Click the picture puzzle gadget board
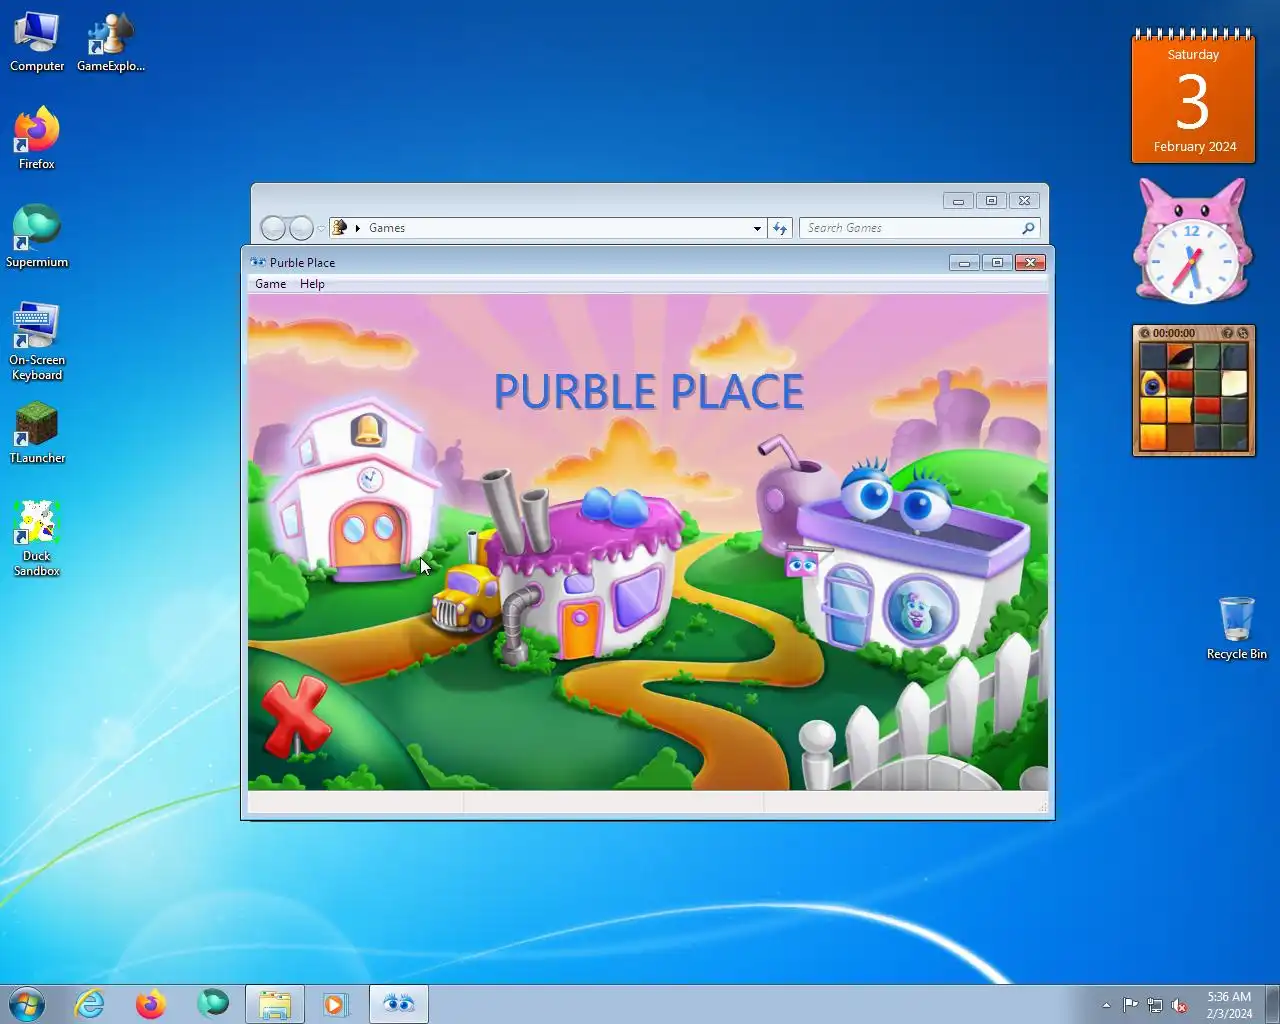Image resolution: width=1280 pixels, height=1024 pixels. tap(1193, 398)
